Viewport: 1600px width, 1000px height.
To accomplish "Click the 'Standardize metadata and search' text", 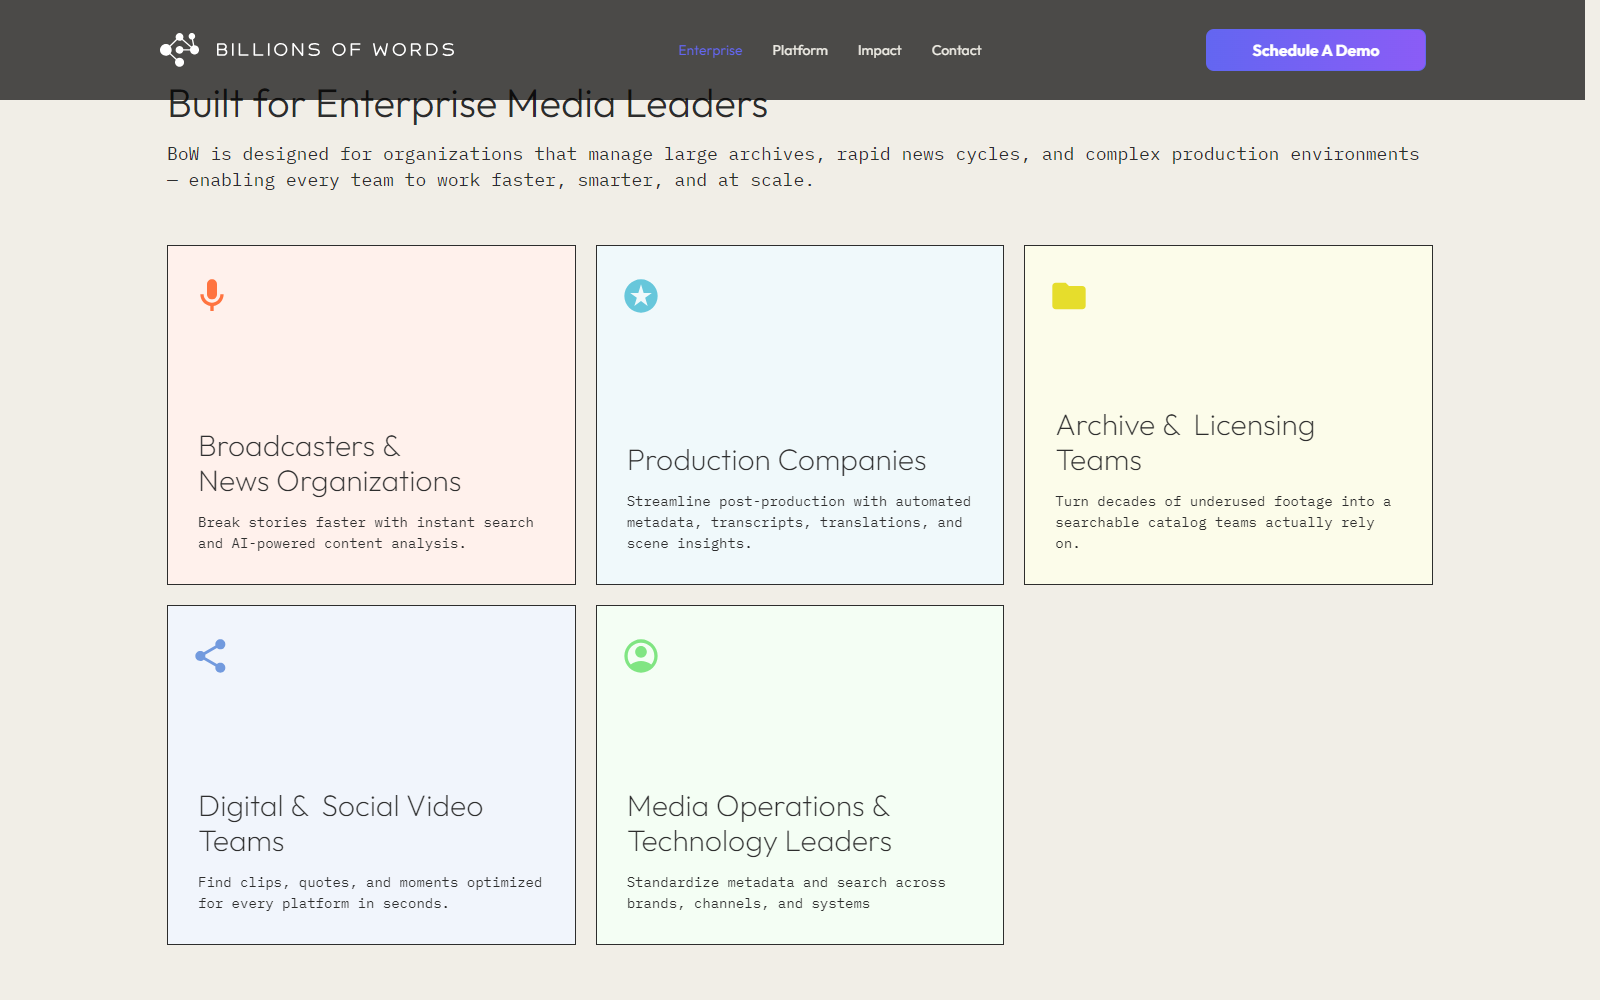I will (786, 893).
